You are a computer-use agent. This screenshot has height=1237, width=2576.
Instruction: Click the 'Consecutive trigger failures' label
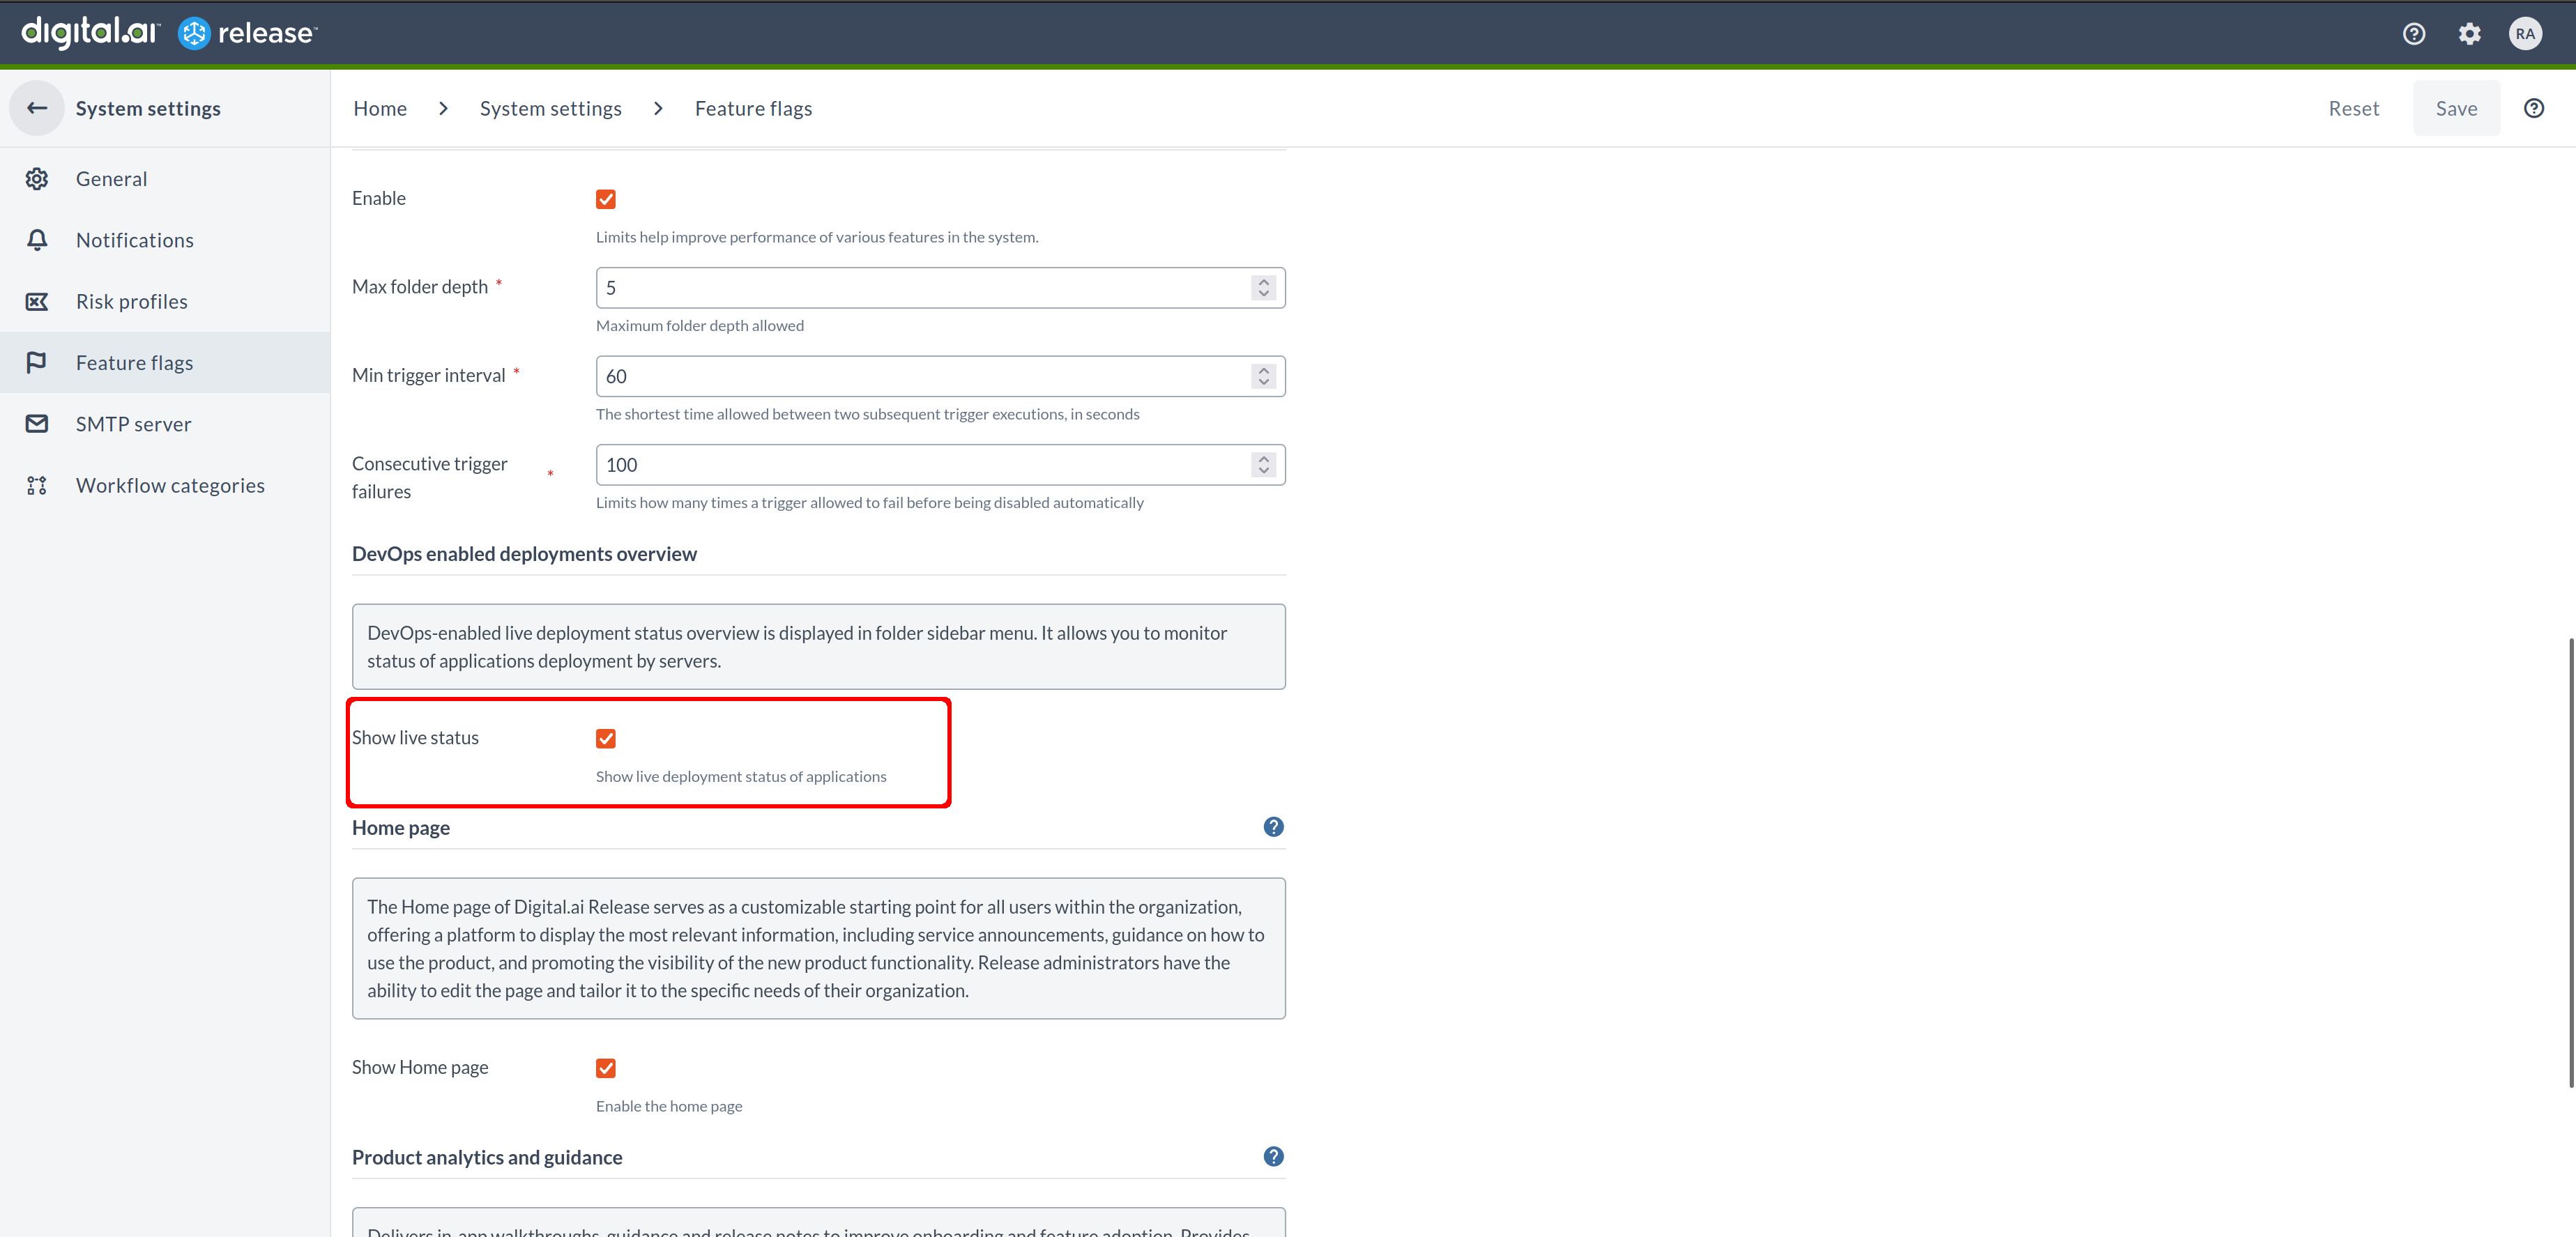click(x=430, y=478)
